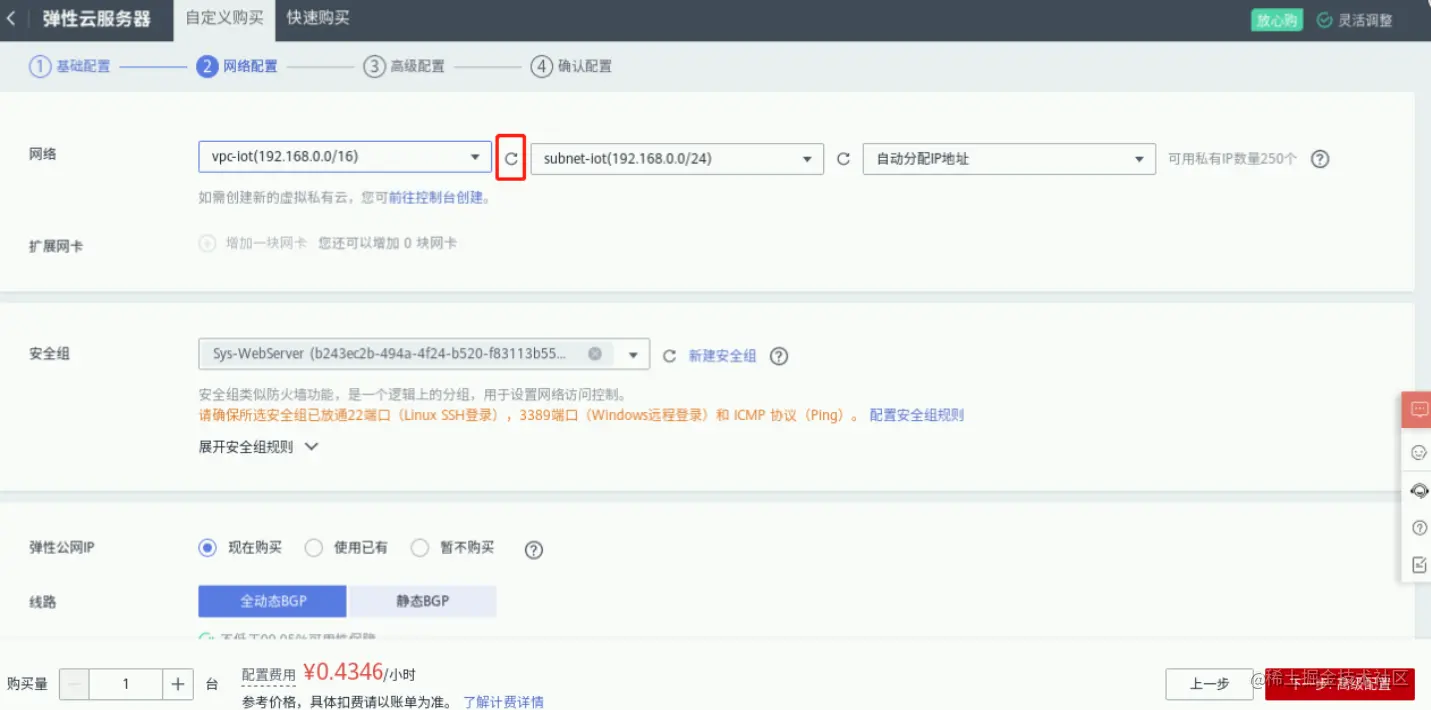Refresh the subnet-iot subnet list
This screenshot has width=1431, height=710.
843,158
